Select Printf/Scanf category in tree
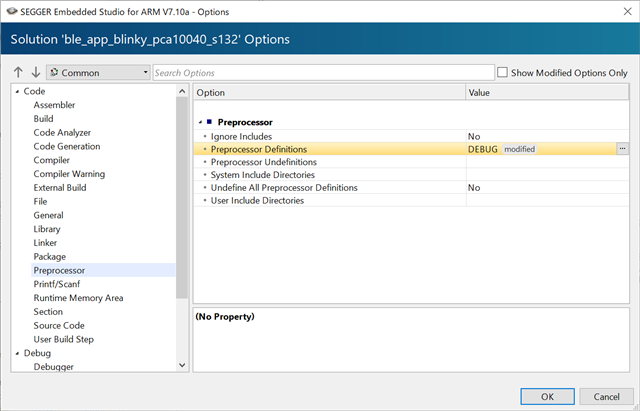Screen dimensions: 640x411 (x=56, y=284)
